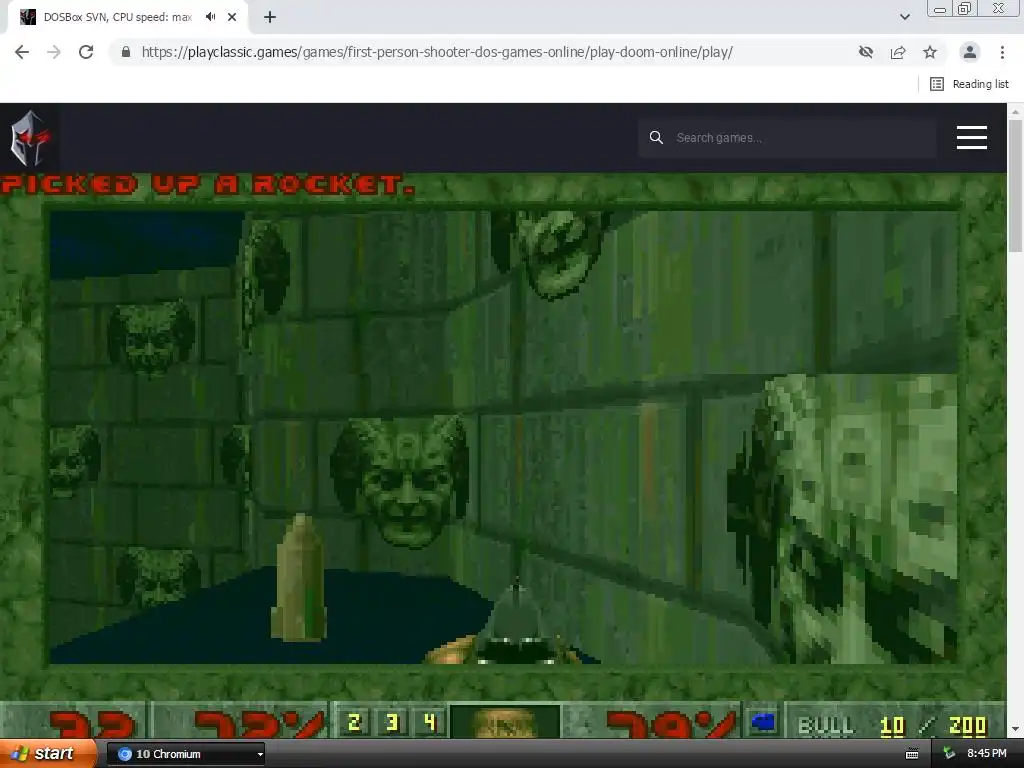Click the helmet site logo
The height and width of the screenshot is (768, 1024).
click(29, 138)
